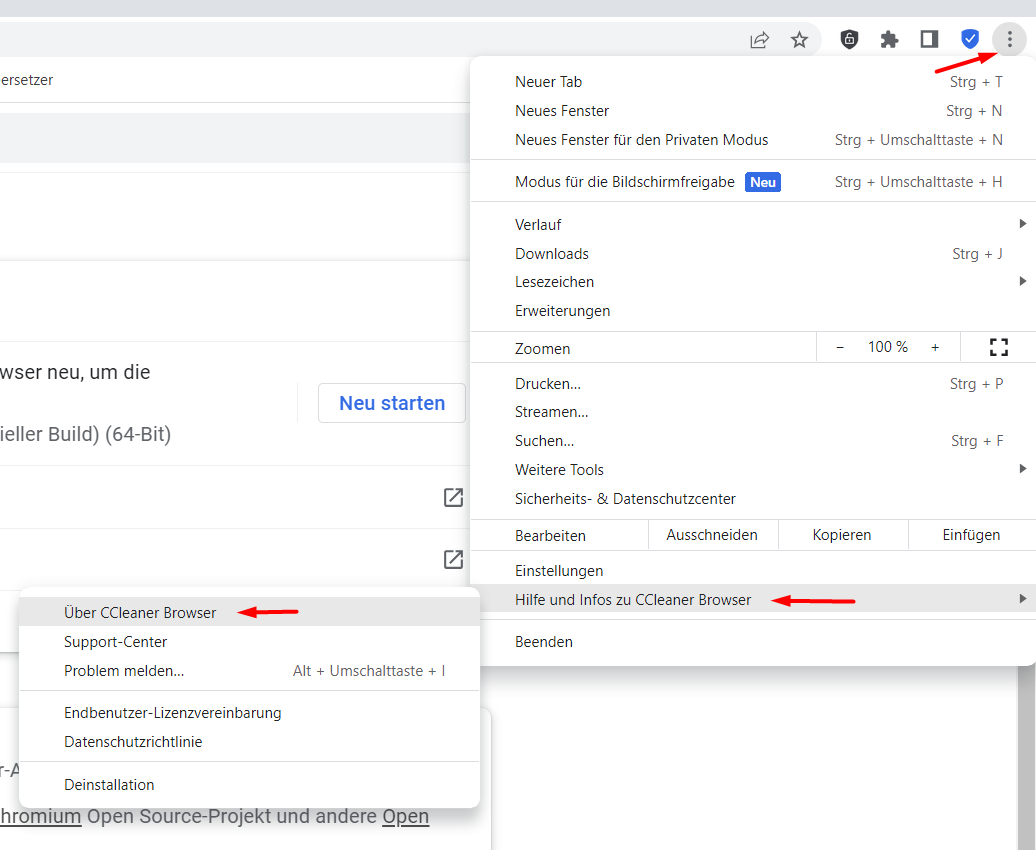Open the privacy guard lock shield icon

(849, 40)
